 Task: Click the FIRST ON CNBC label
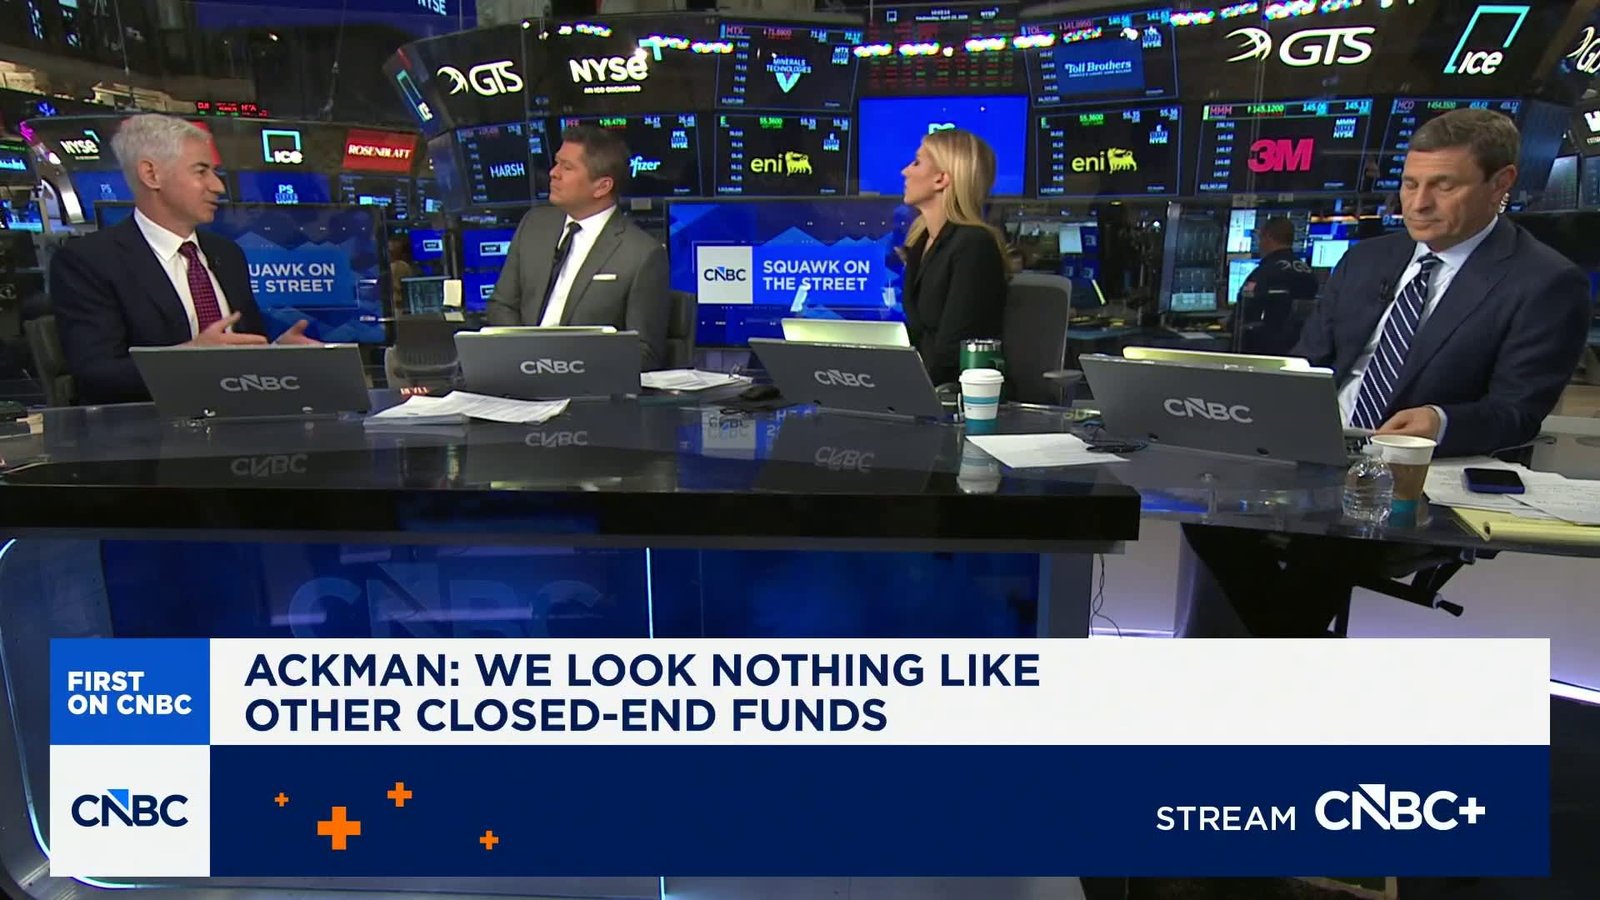(x=130, y=690)
